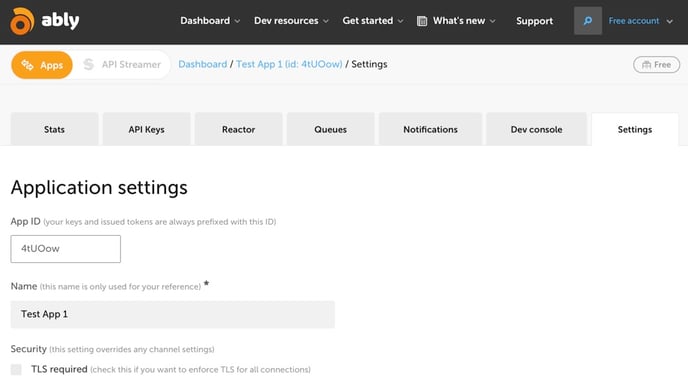The width and height of the screenshot is (688, 390).
Task: Open the Dashboard dropdown menu
Action: [x=210, y=21]
